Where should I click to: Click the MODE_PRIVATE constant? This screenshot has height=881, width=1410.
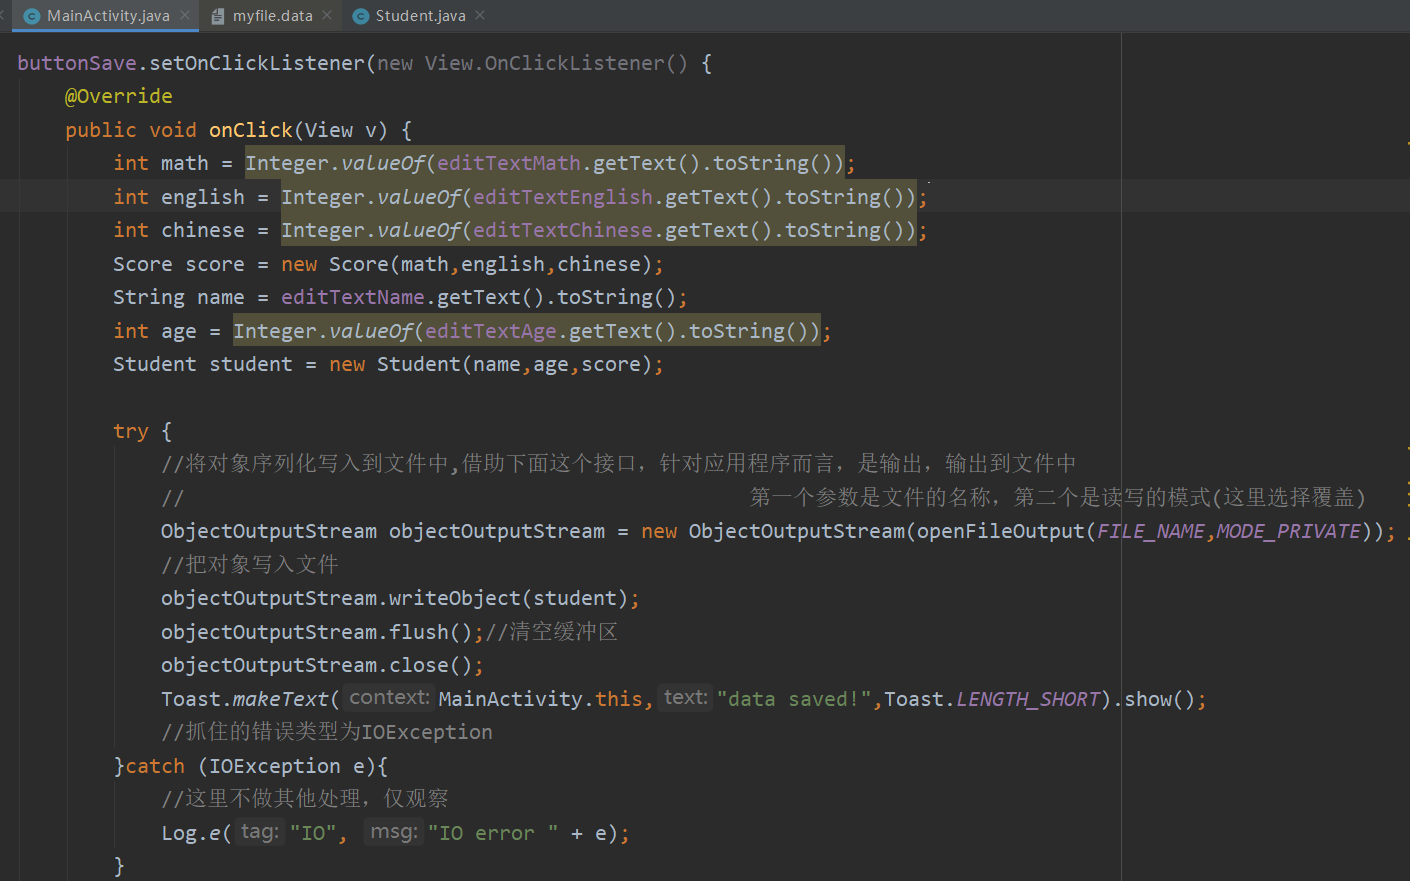click(x=1289, y=531)
